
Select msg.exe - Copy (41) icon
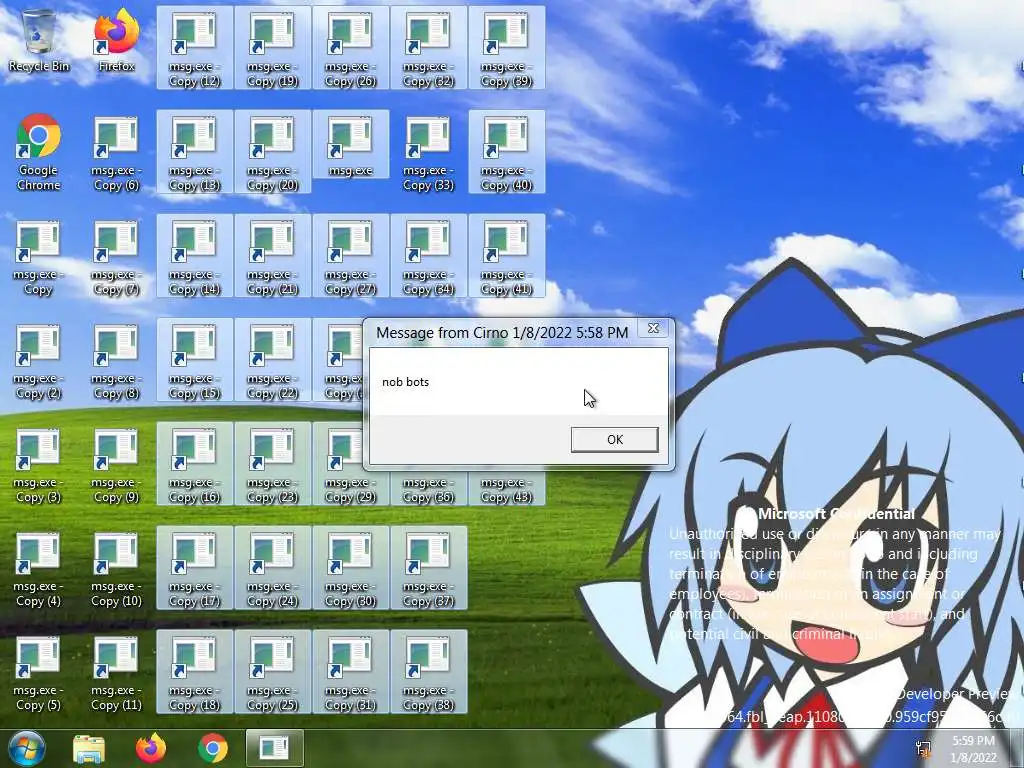507,256
